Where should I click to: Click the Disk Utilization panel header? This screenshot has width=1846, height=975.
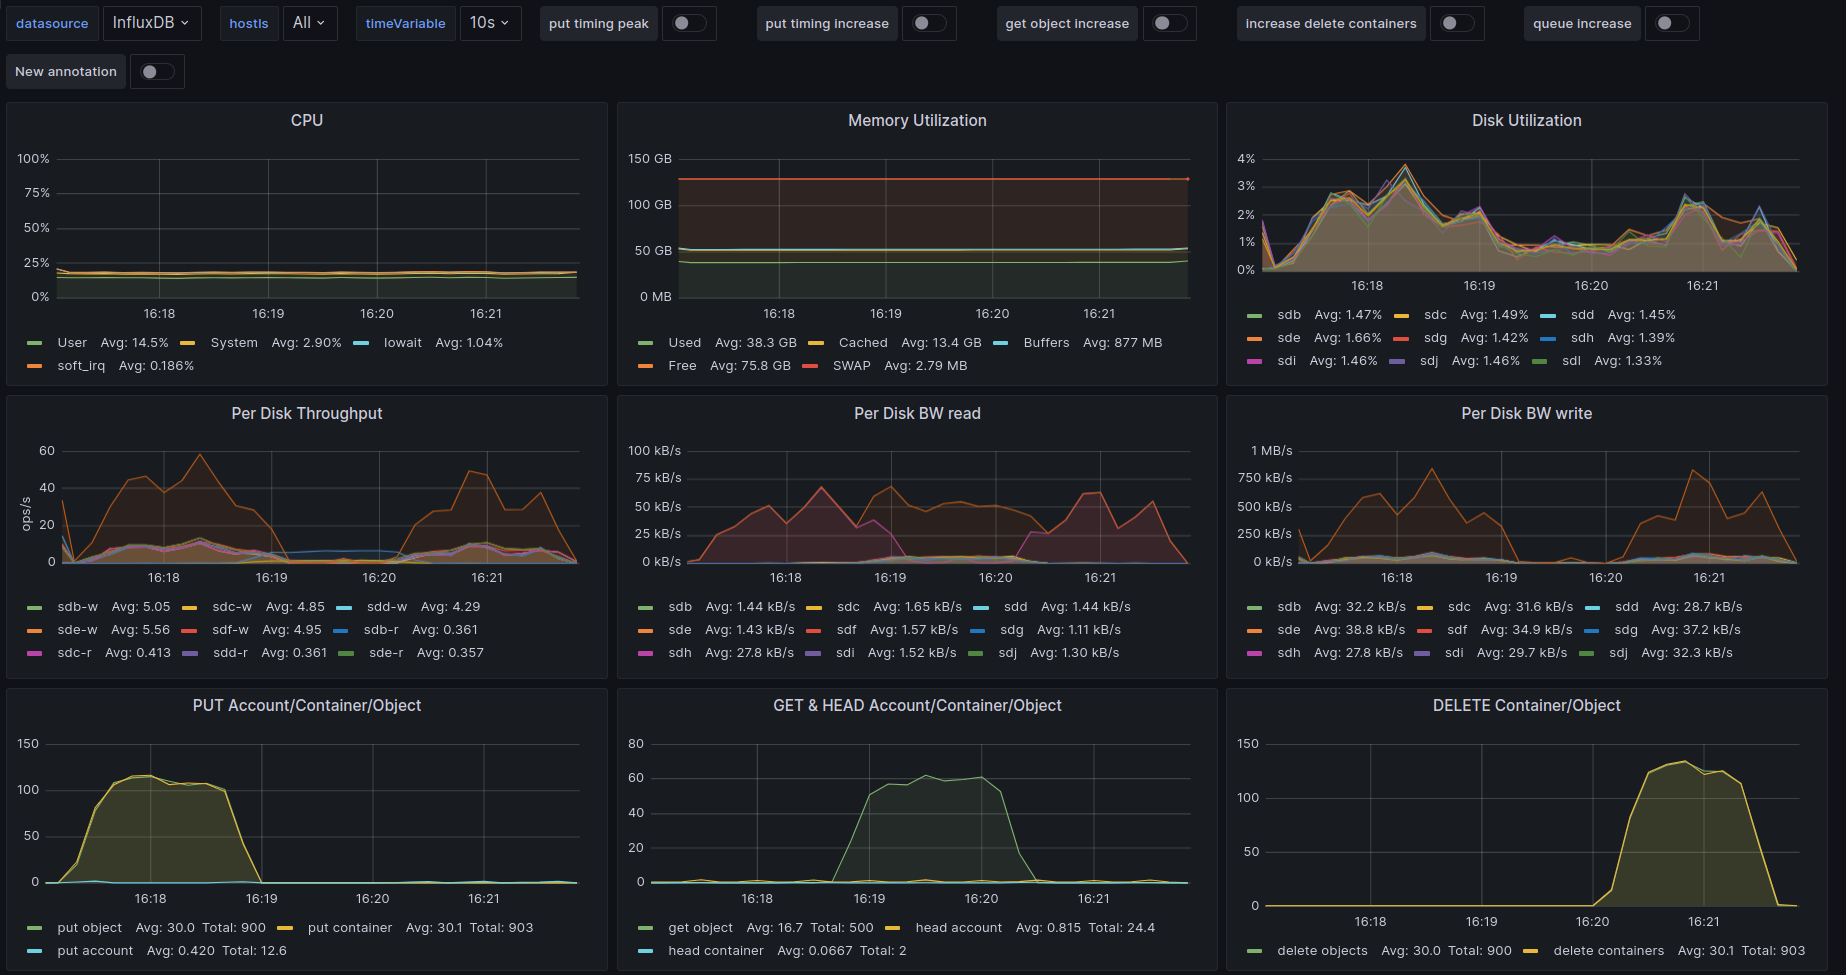click(x=1526, y=120)
